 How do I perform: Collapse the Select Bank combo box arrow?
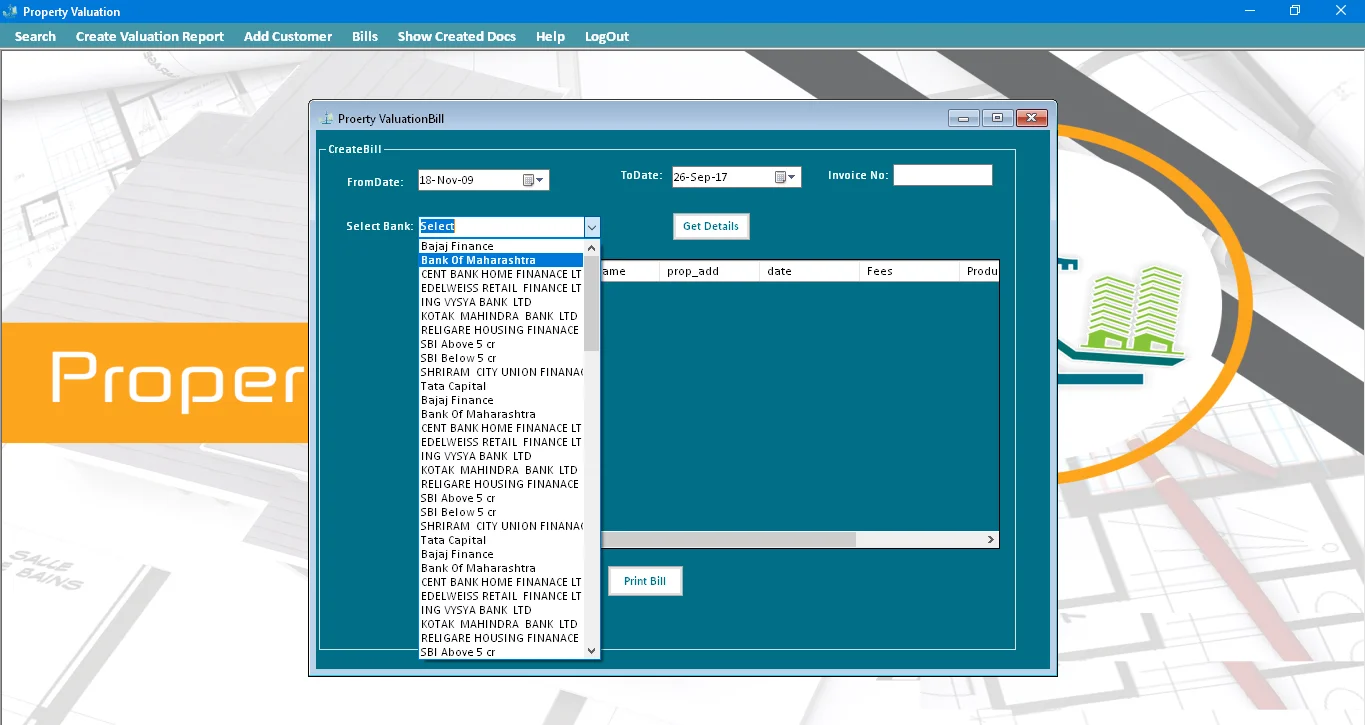(592, 227)
